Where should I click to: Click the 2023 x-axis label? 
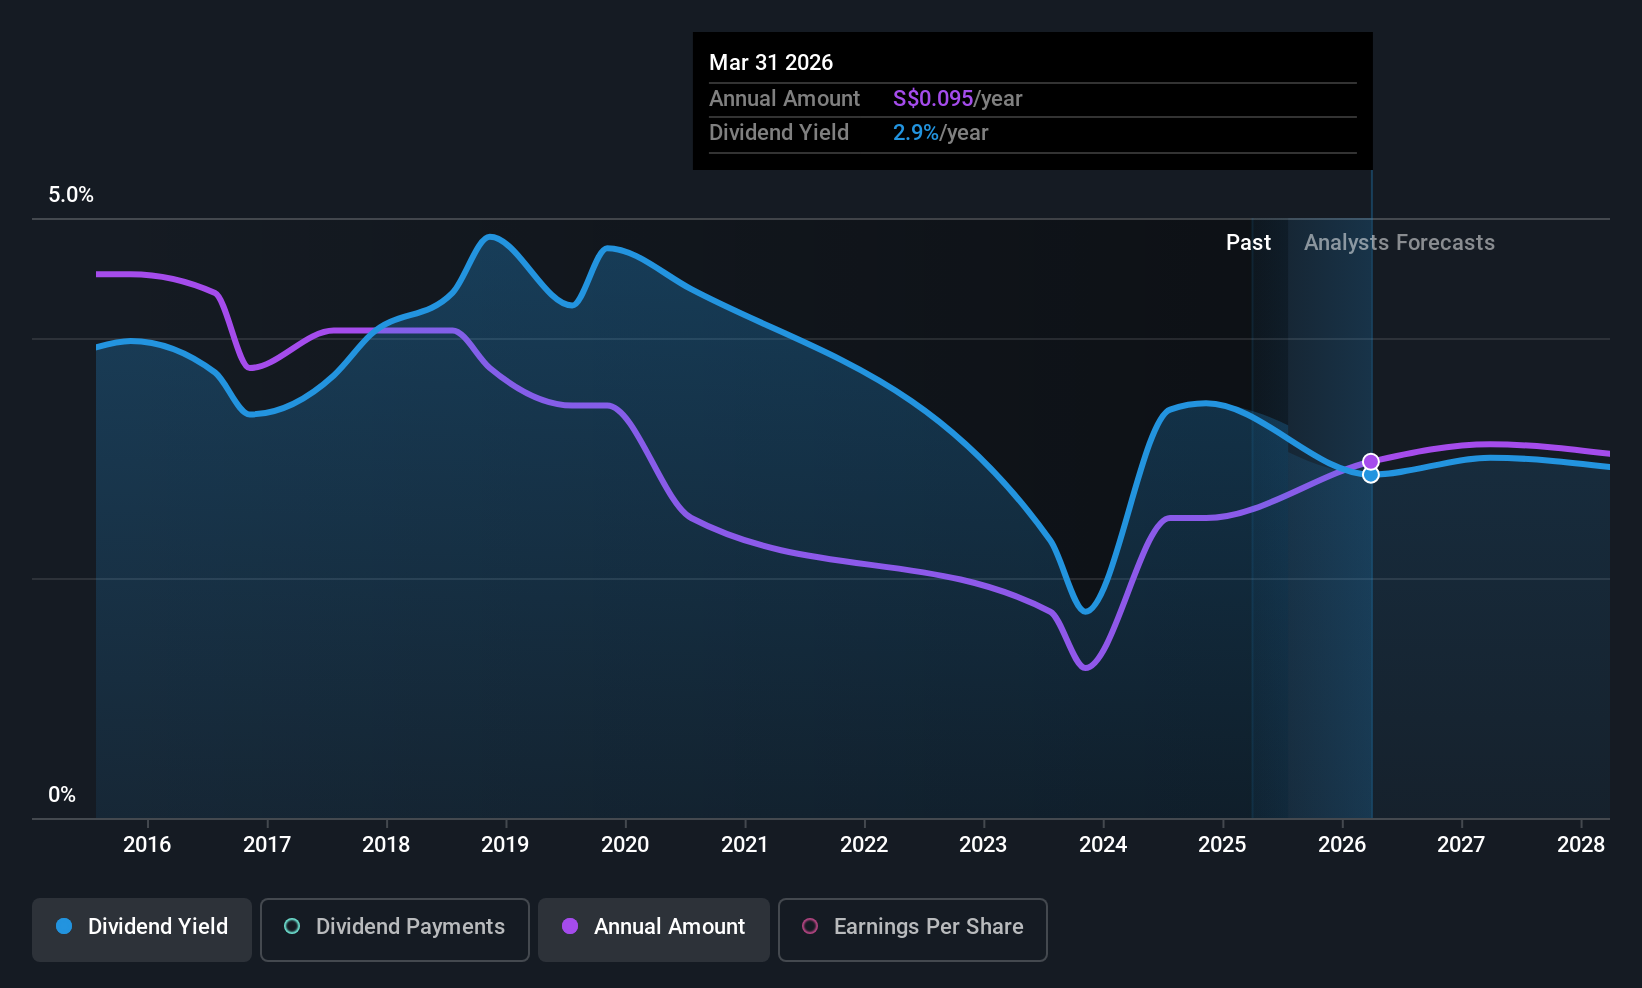983,844
